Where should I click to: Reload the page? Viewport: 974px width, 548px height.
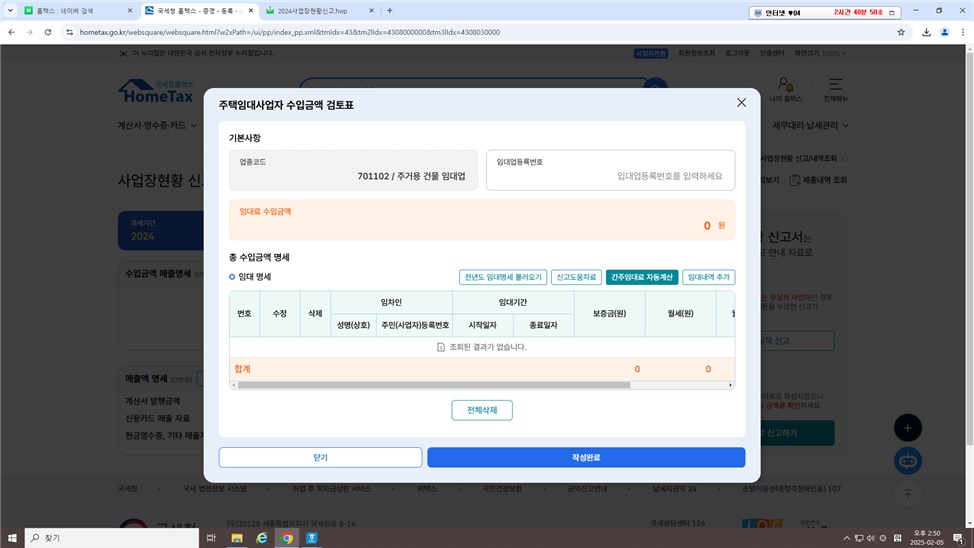click(x=48, y=32)
